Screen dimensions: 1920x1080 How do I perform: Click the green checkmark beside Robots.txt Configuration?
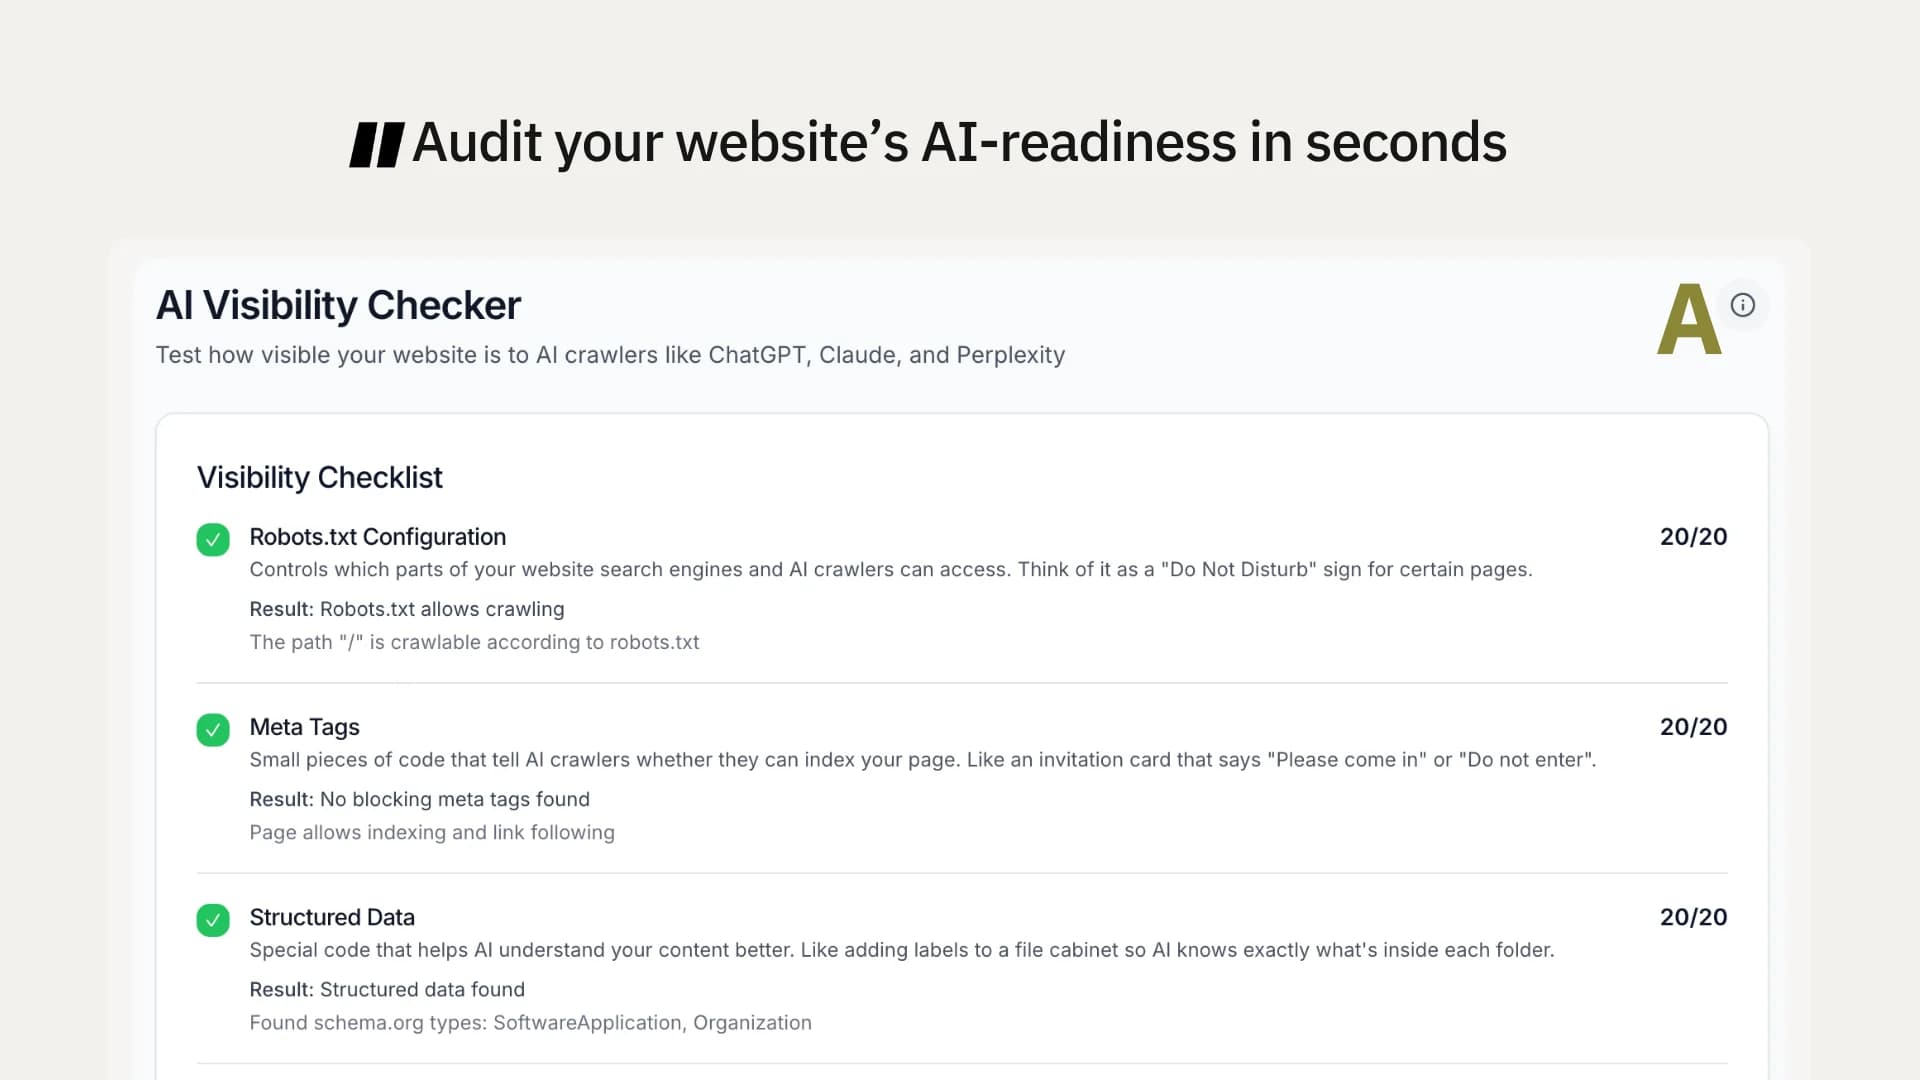[x=213, y=539]
